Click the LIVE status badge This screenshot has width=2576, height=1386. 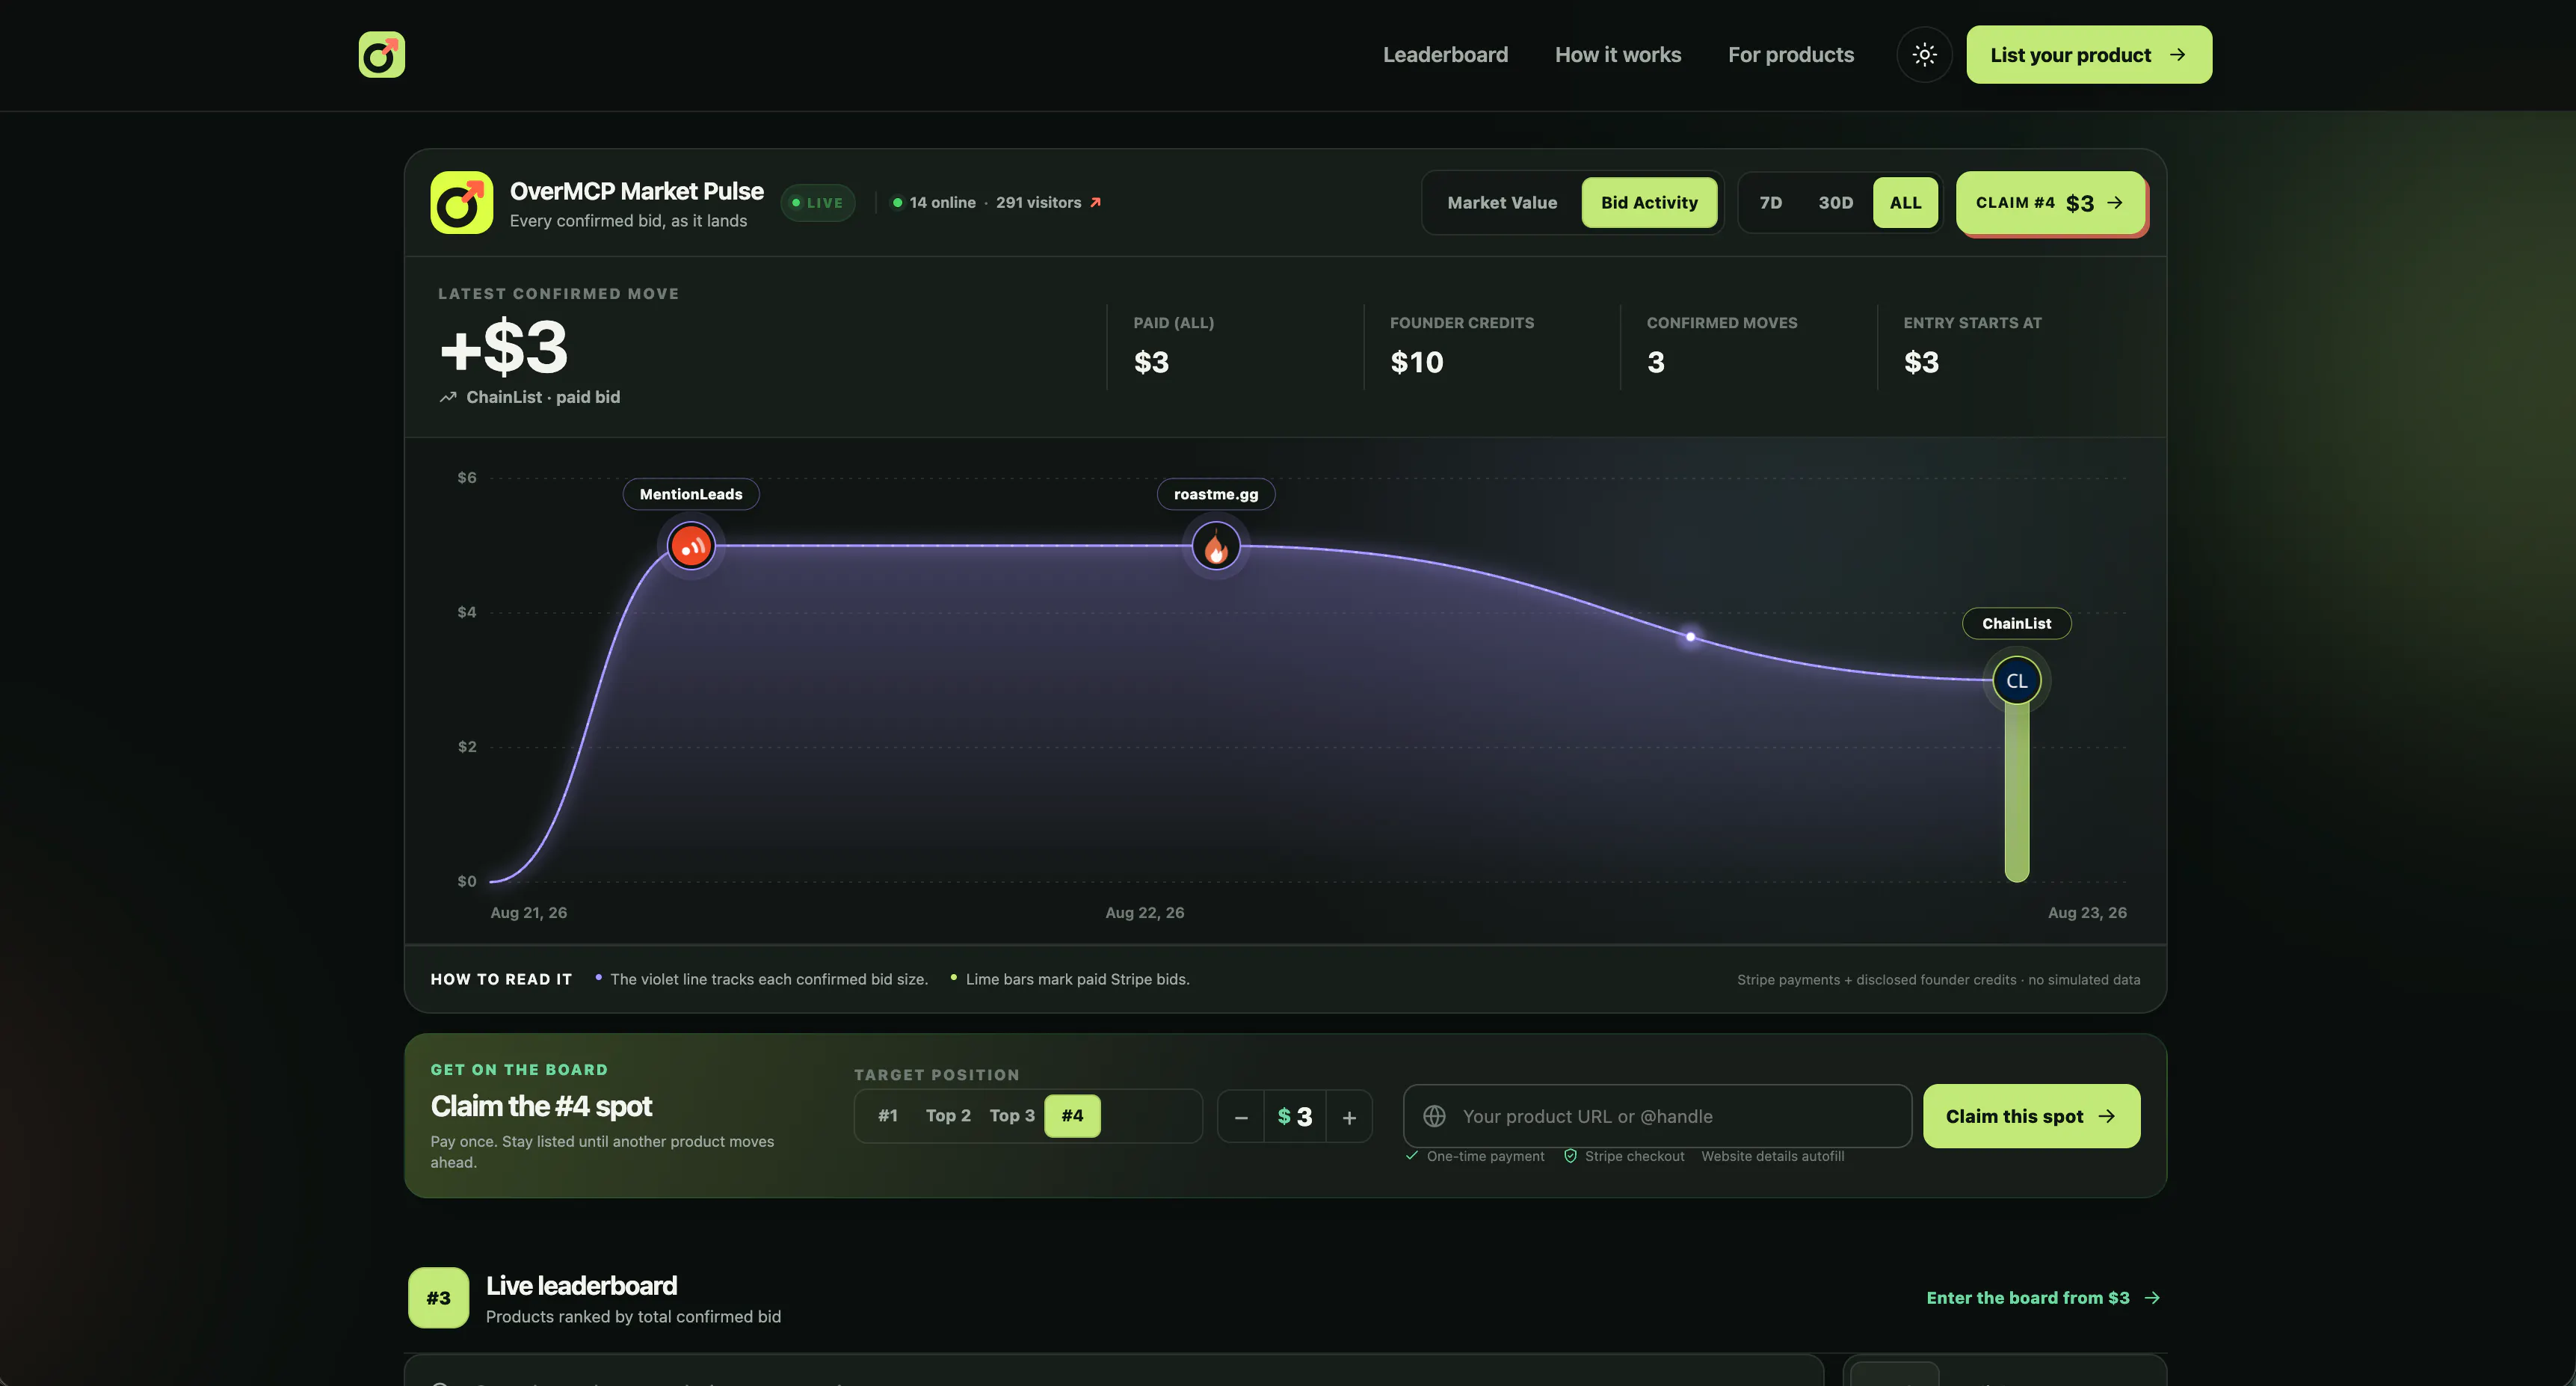click(818, 203)
